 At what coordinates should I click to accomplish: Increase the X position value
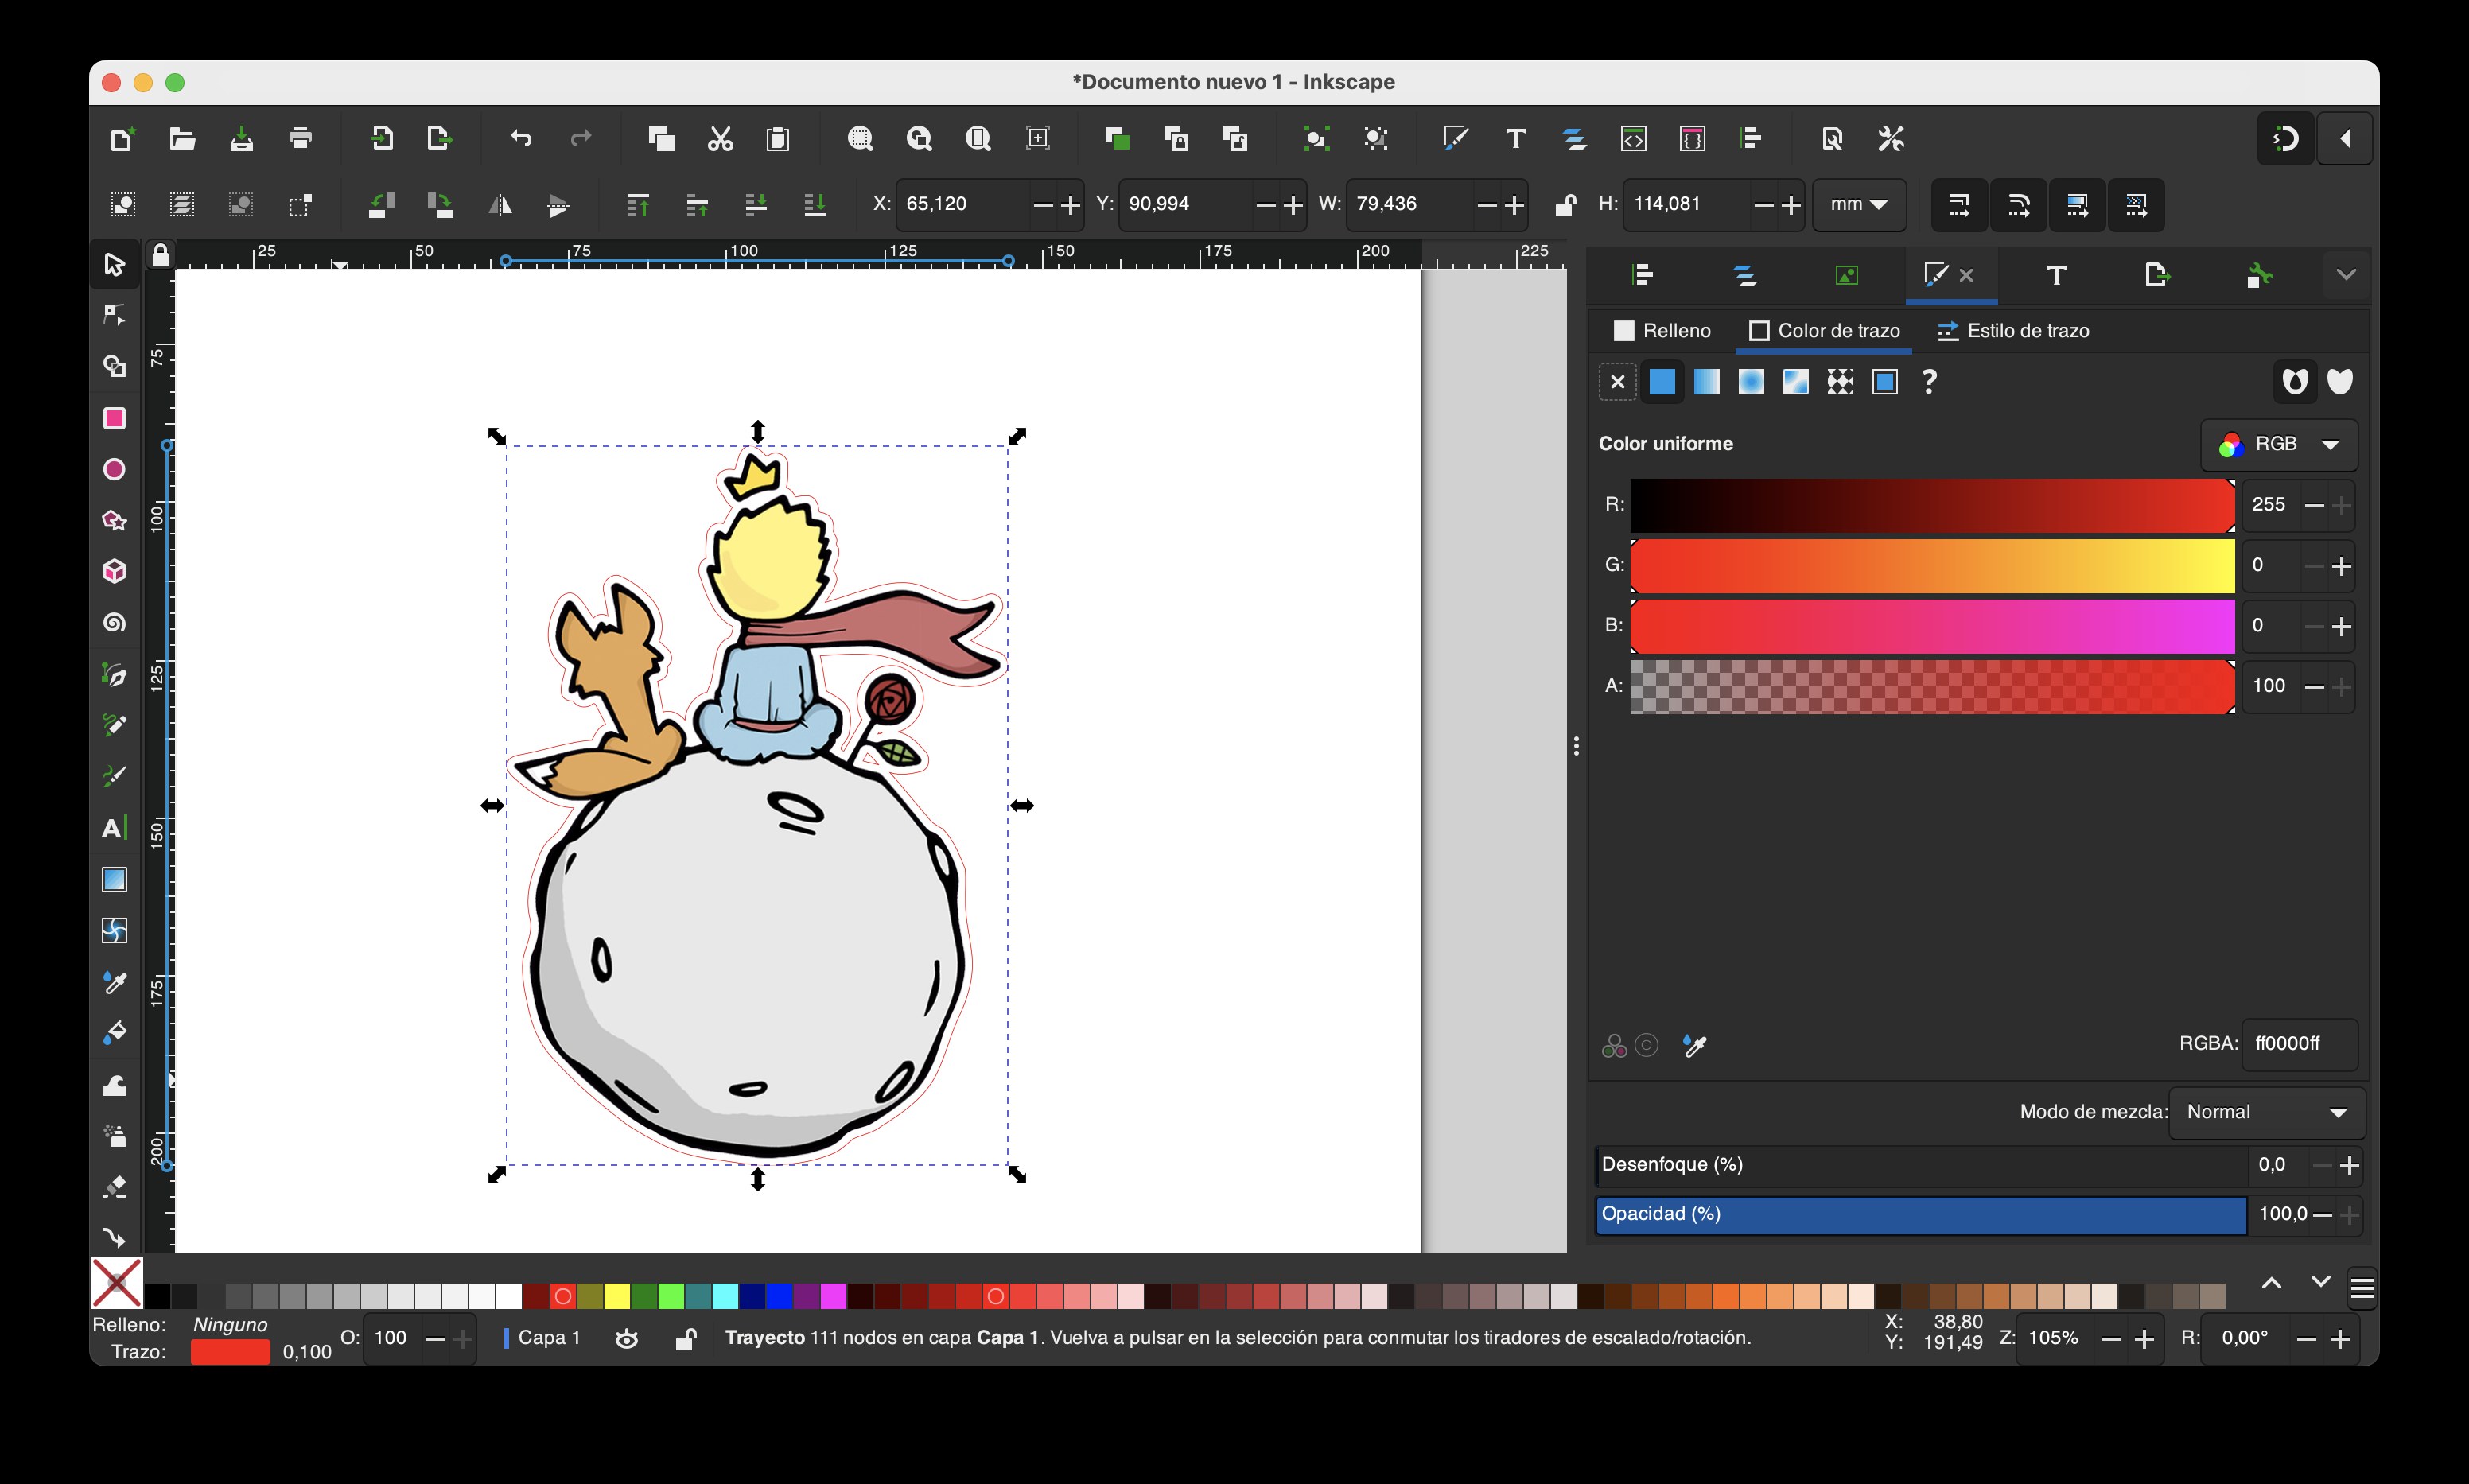point(1070,205)
